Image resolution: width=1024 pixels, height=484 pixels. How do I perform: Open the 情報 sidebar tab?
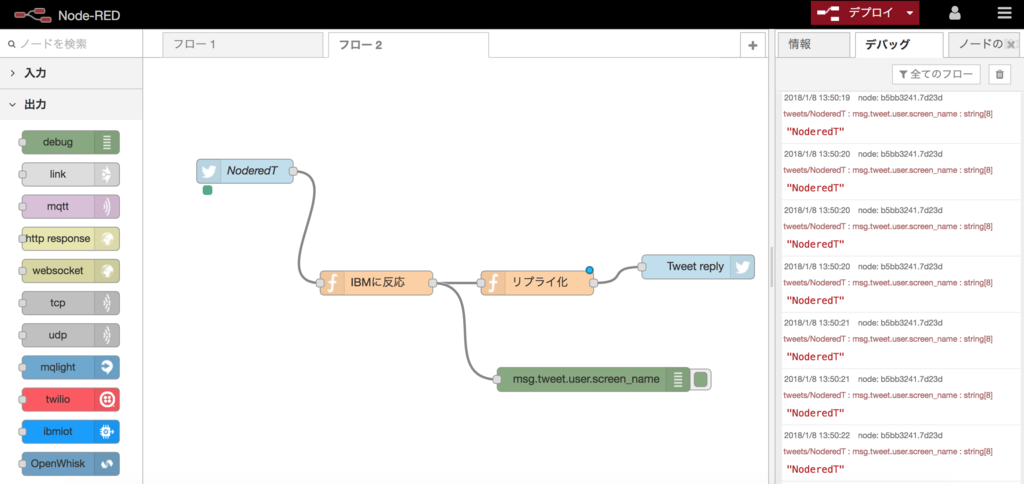(x=812, y=44)
